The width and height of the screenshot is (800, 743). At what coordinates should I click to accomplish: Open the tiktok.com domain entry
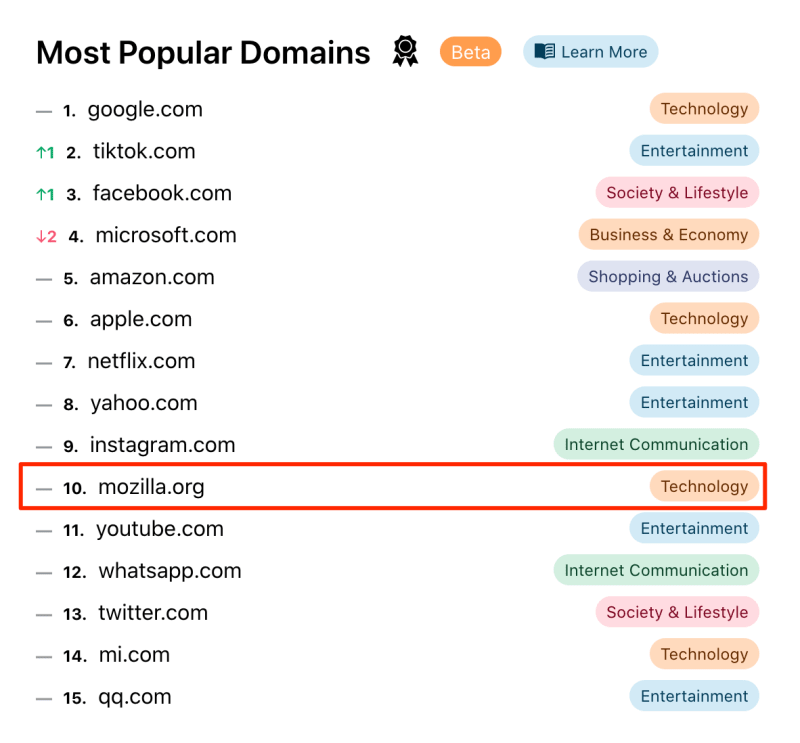144,152
